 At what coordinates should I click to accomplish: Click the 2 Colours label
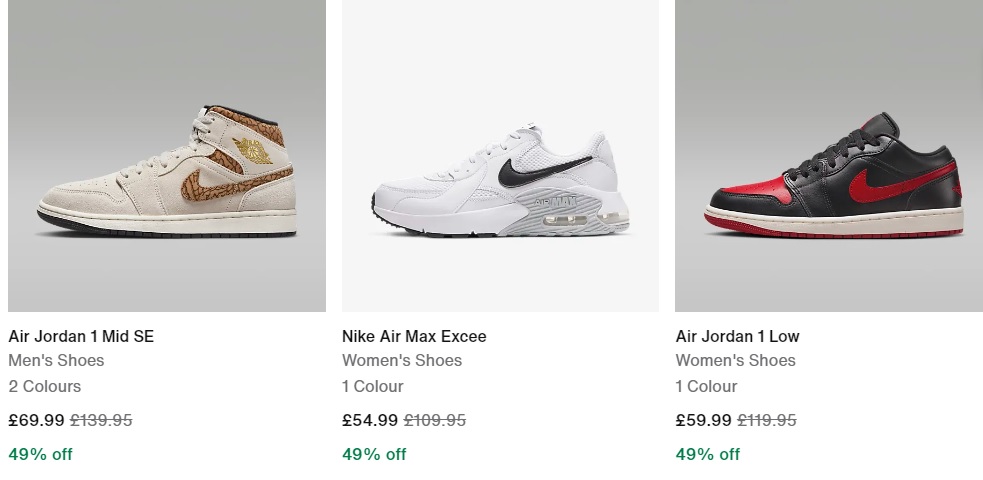(45, 386)
